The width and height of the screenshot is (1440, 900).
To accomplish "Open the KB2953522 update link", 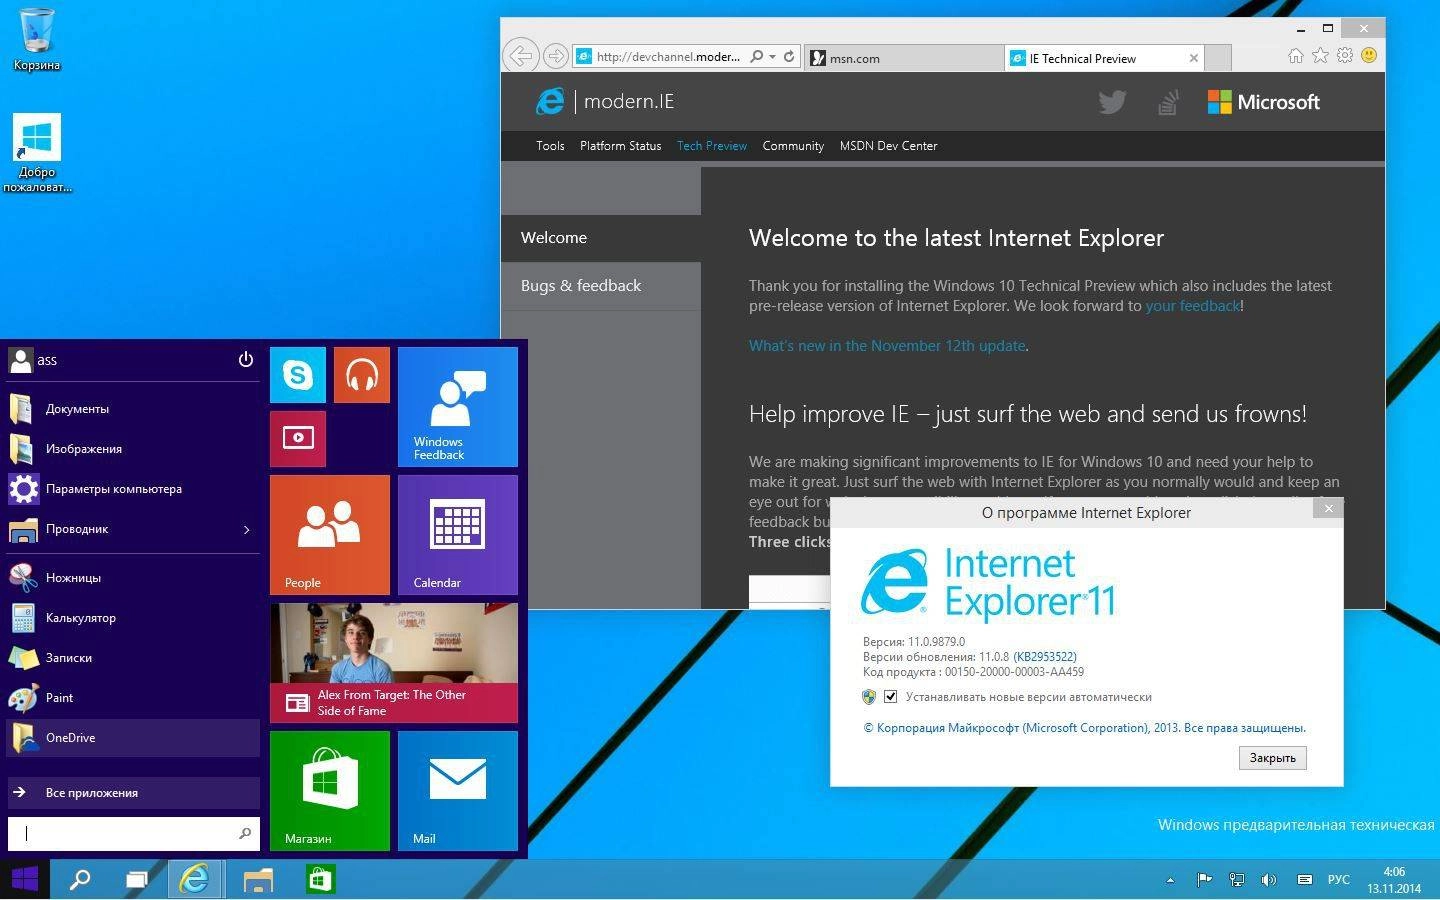I will click(x=1045, y=657).
